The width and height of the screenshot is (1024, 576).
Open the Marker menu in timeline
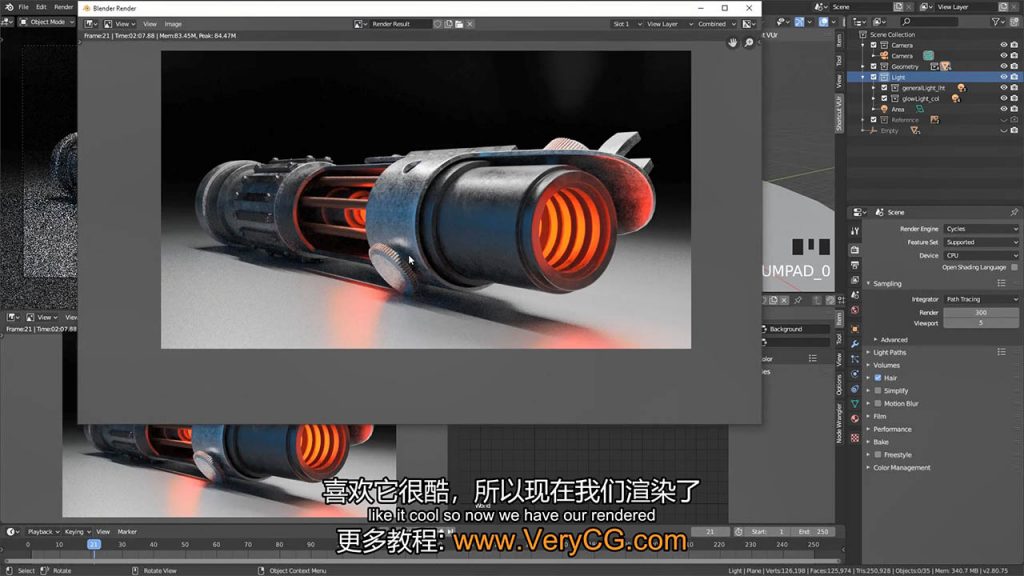[127, 532]
